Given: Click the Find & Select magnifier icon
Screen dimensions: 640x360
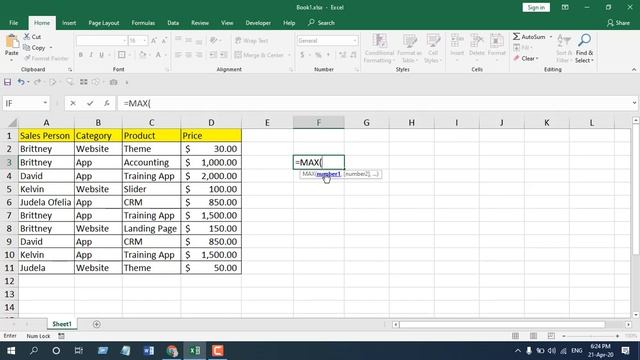Looking at the screenshot, I should click(584, 40).
